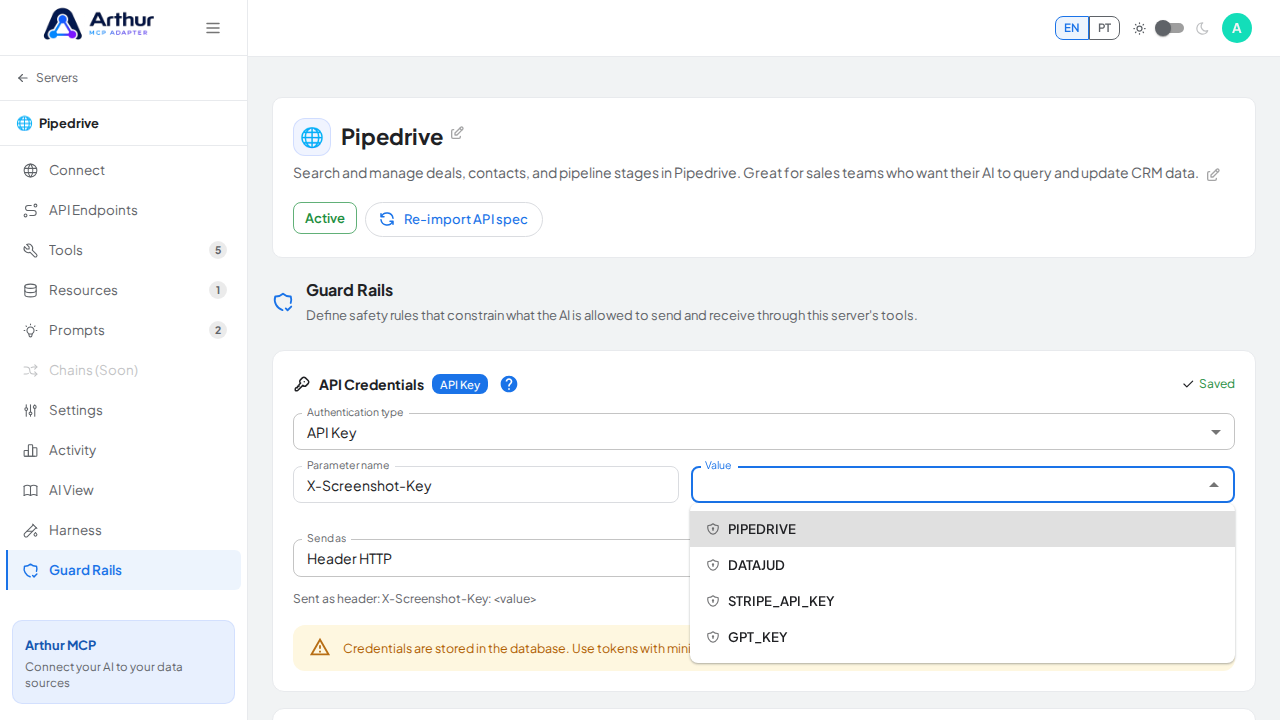Click the shield icon next to the Guard Rails heading

point(283,302)
